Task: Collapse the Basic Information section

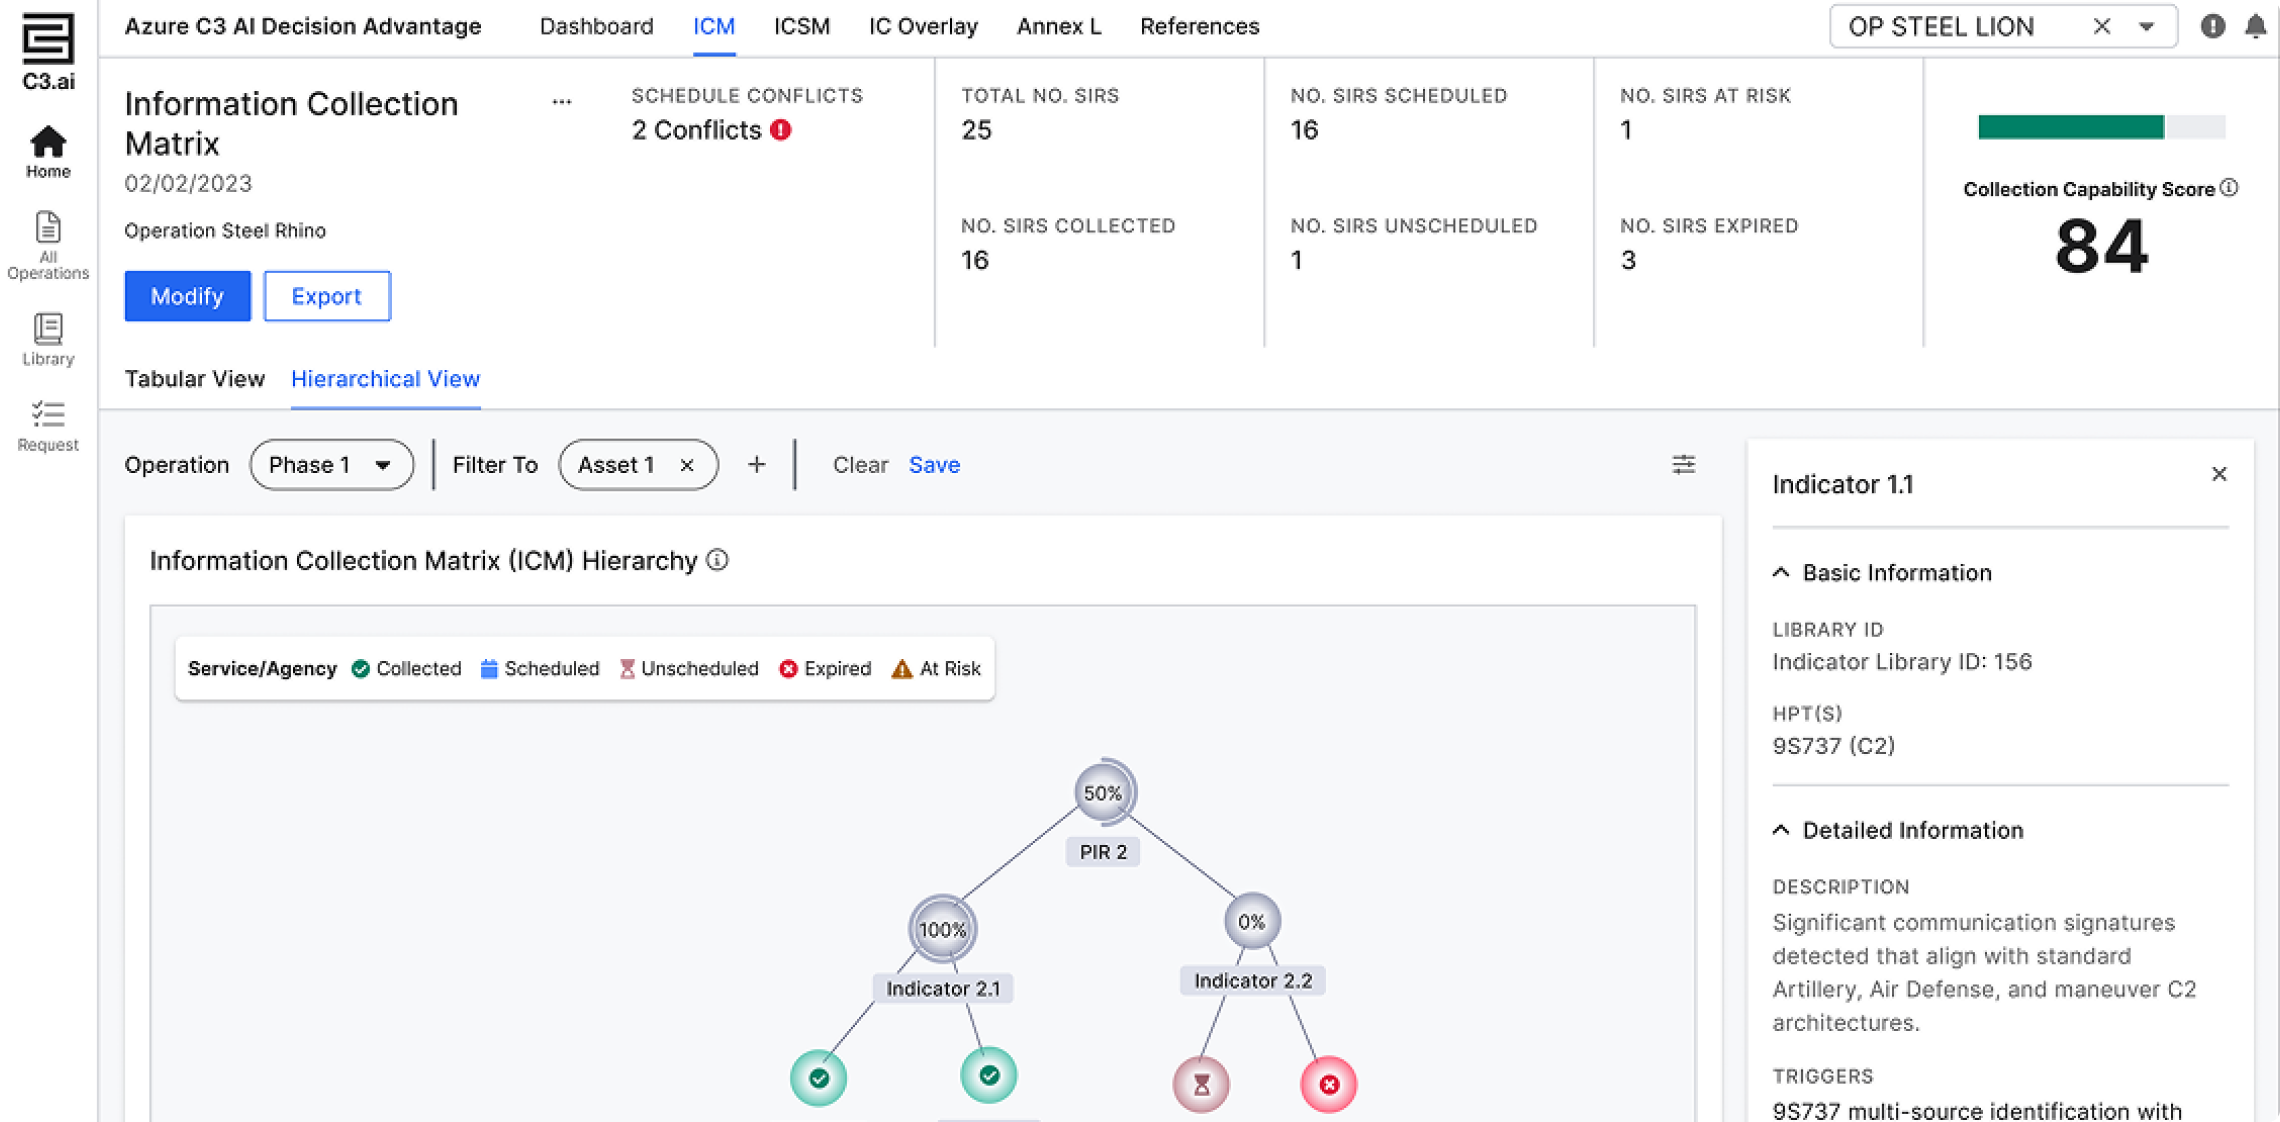Action: [1781, 573]
